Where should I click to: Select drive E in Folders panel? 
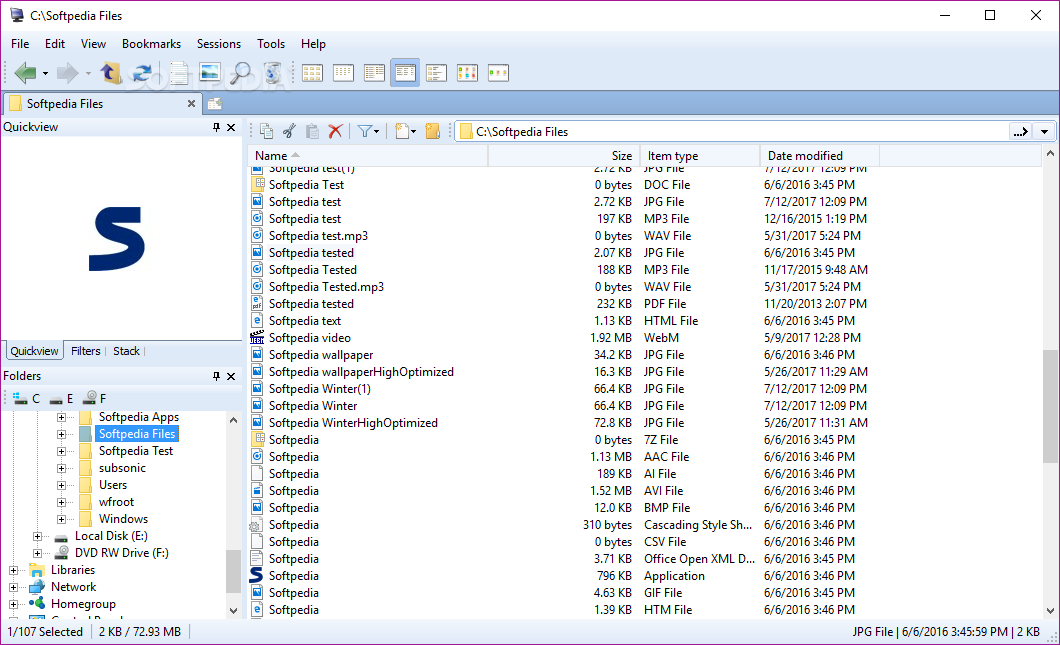[x=62, y=398]
